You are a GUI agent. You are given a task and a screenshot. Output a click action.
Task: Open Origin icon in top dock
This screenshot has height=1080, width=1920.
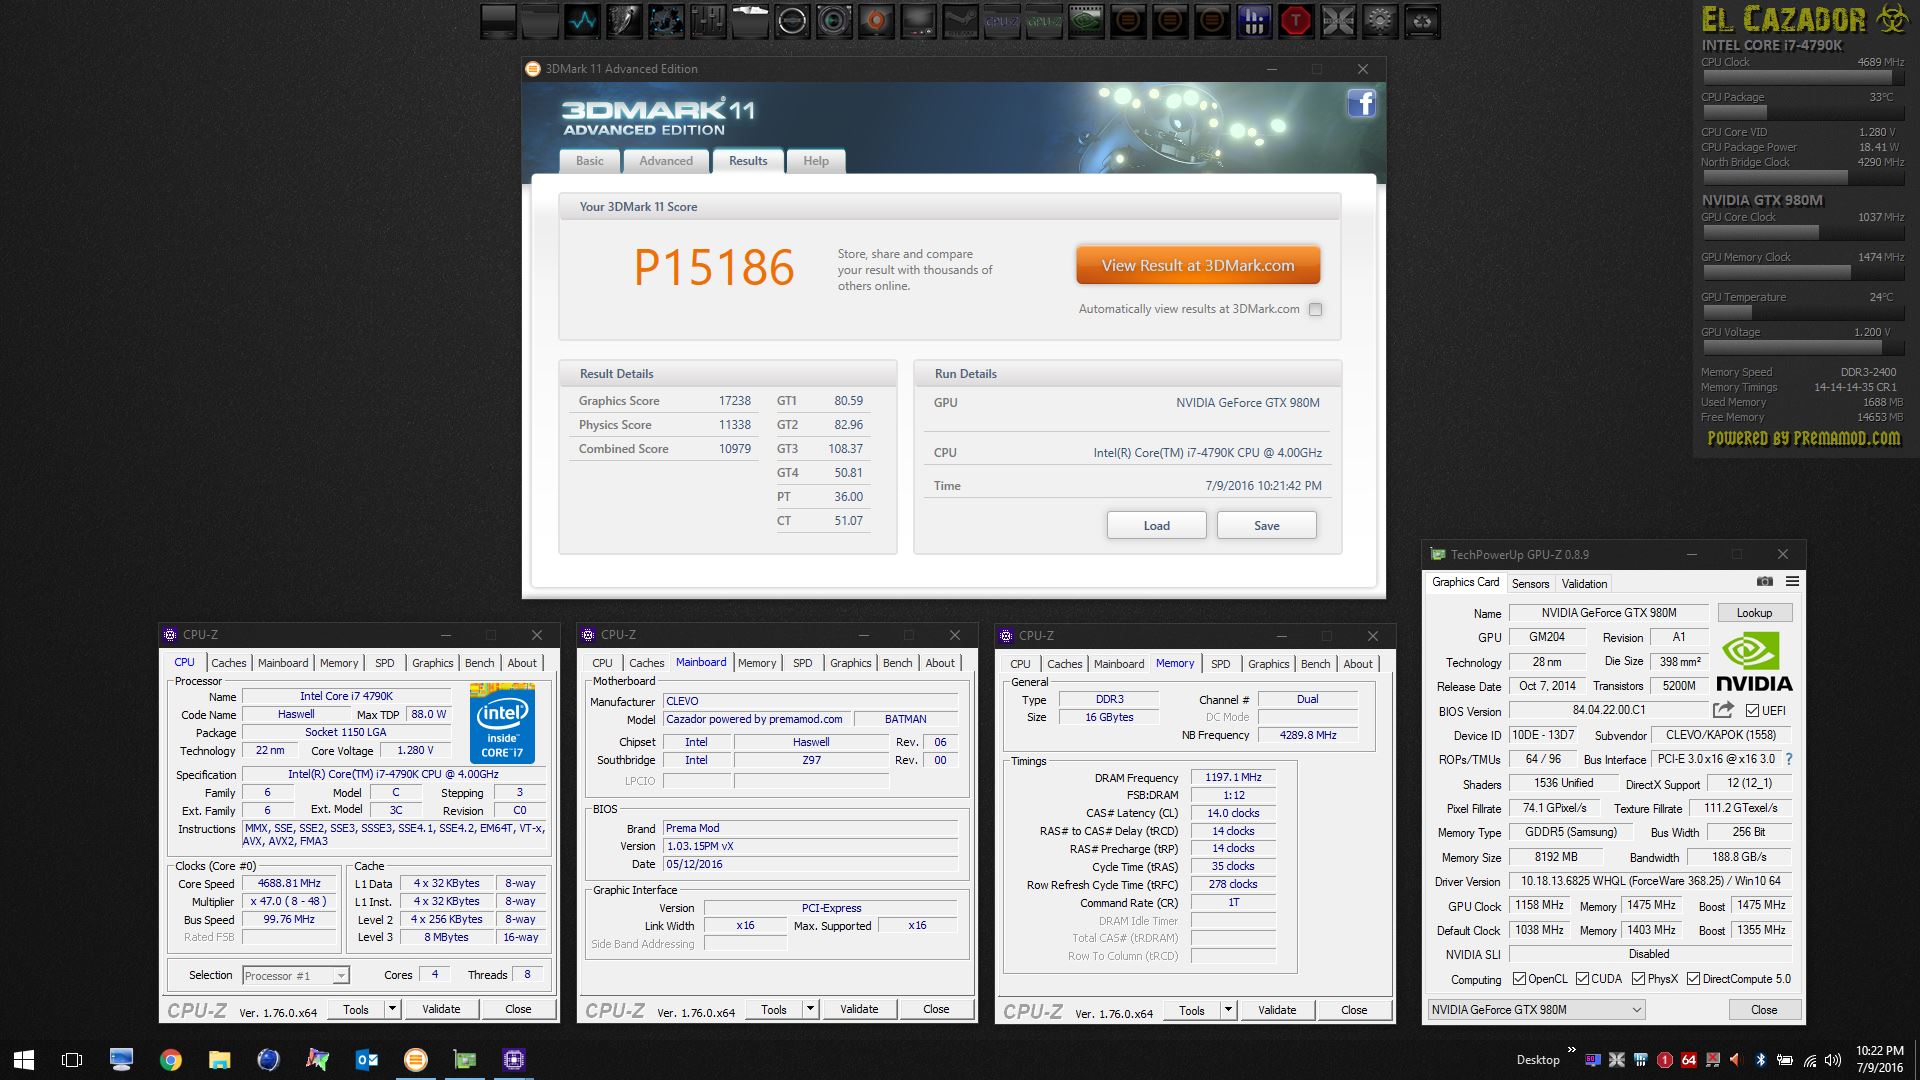(876, 20)
